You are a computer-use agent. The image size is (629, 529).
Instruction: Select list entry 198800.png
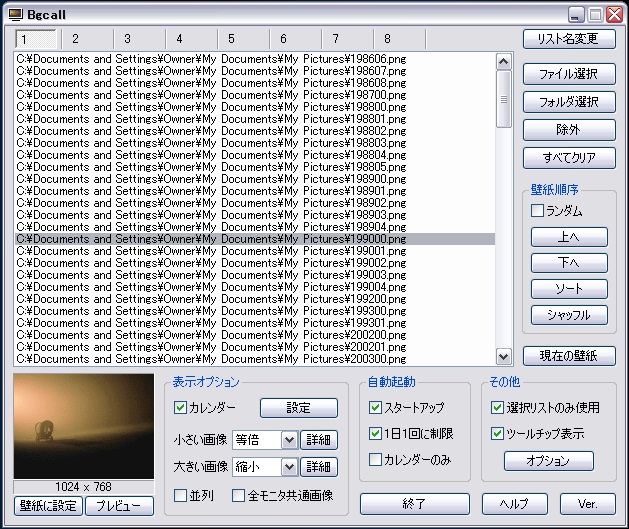(x=255, y=107)
